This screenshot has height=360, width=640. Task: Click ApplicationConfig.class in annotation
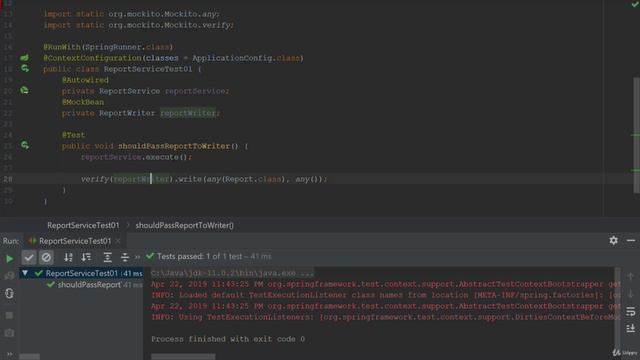(246, 58)
